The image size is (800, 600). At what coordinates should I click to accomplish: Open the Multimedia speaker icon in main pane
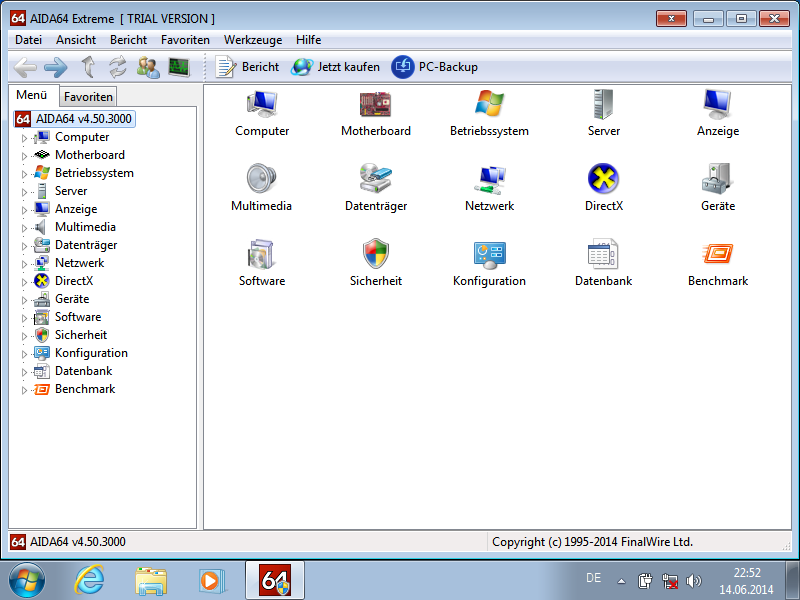tap(262, 179)
